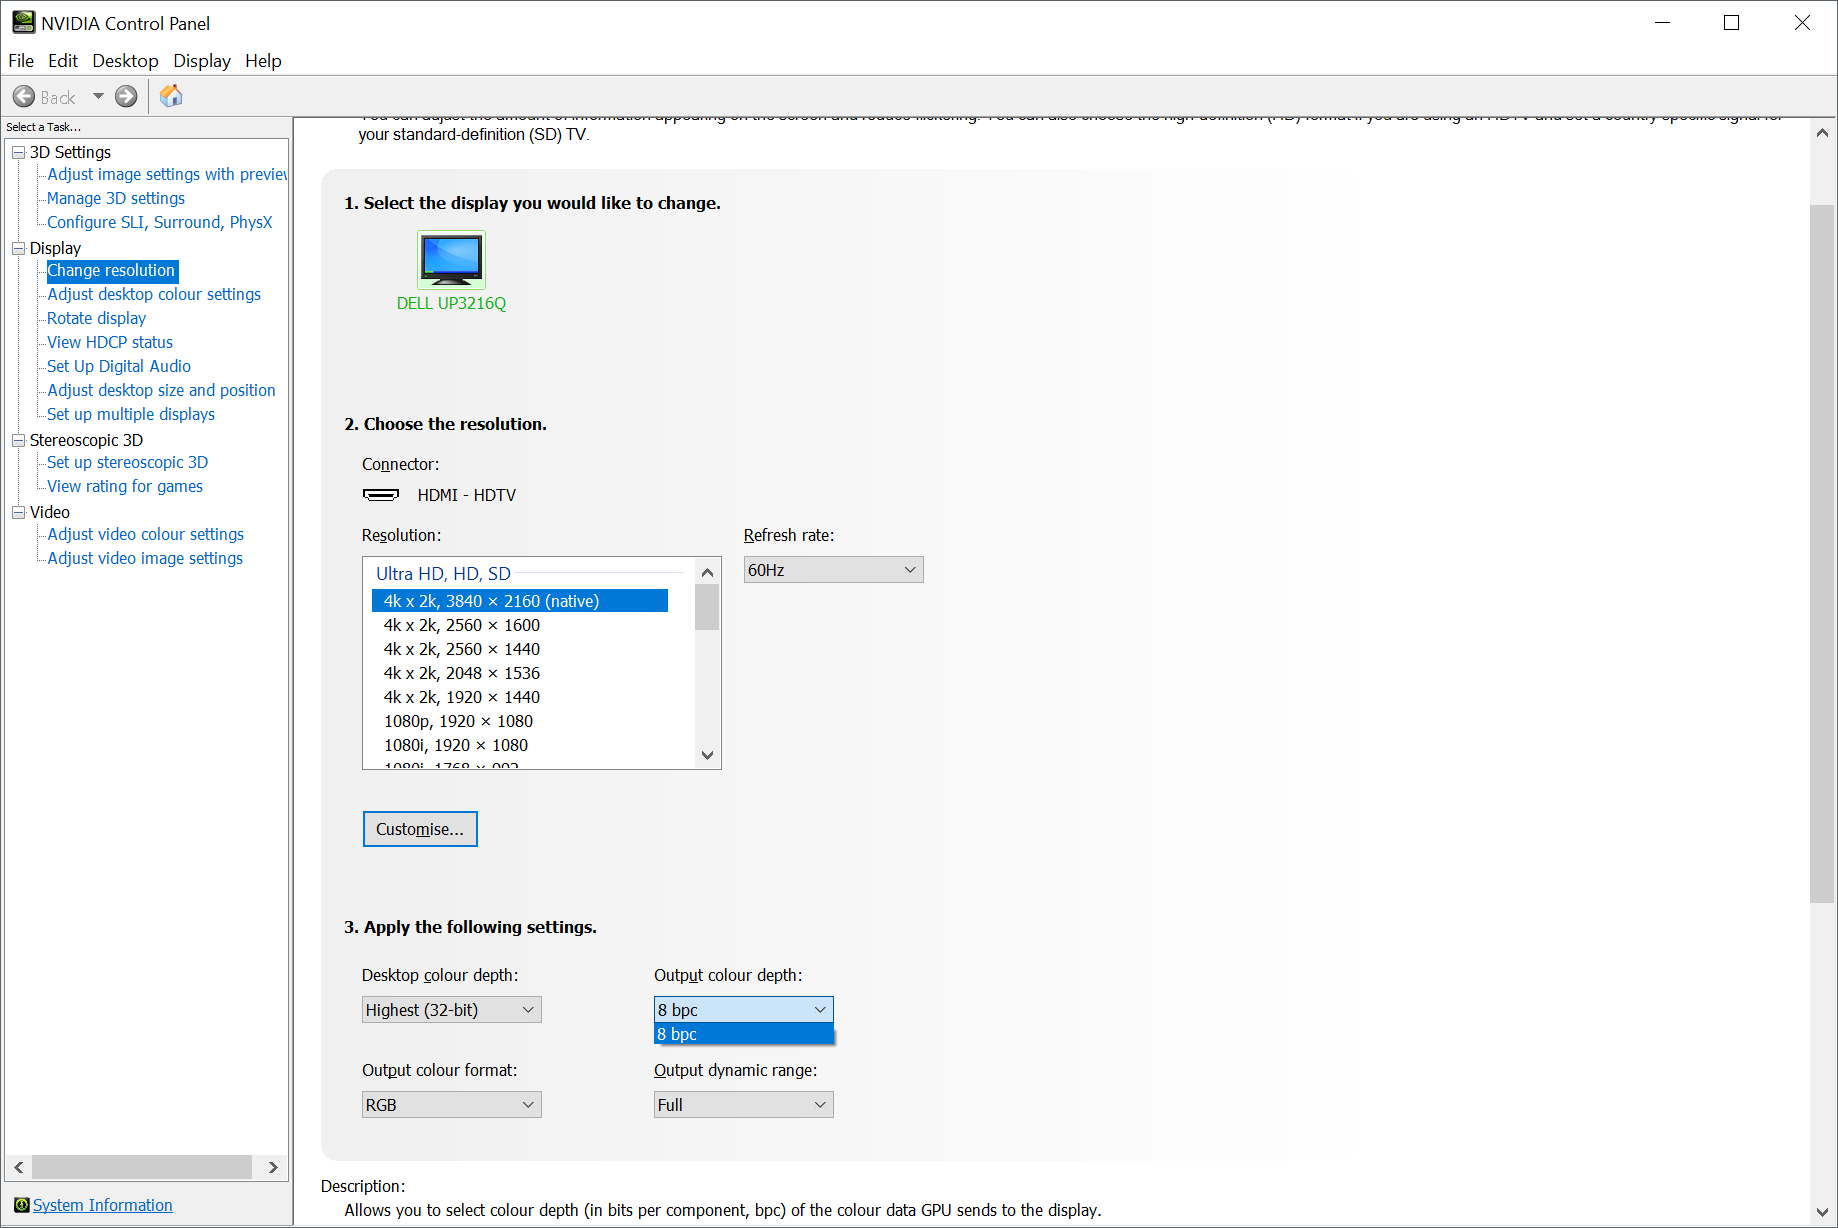Click the Customise... button
Viewport: 1838px width, 1228px height.
tap(420, 829)
